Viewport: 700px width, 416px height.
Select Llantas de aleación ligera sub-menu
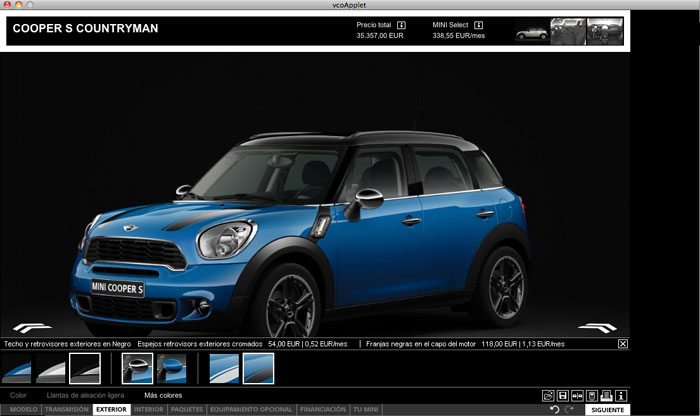[85, 395]
